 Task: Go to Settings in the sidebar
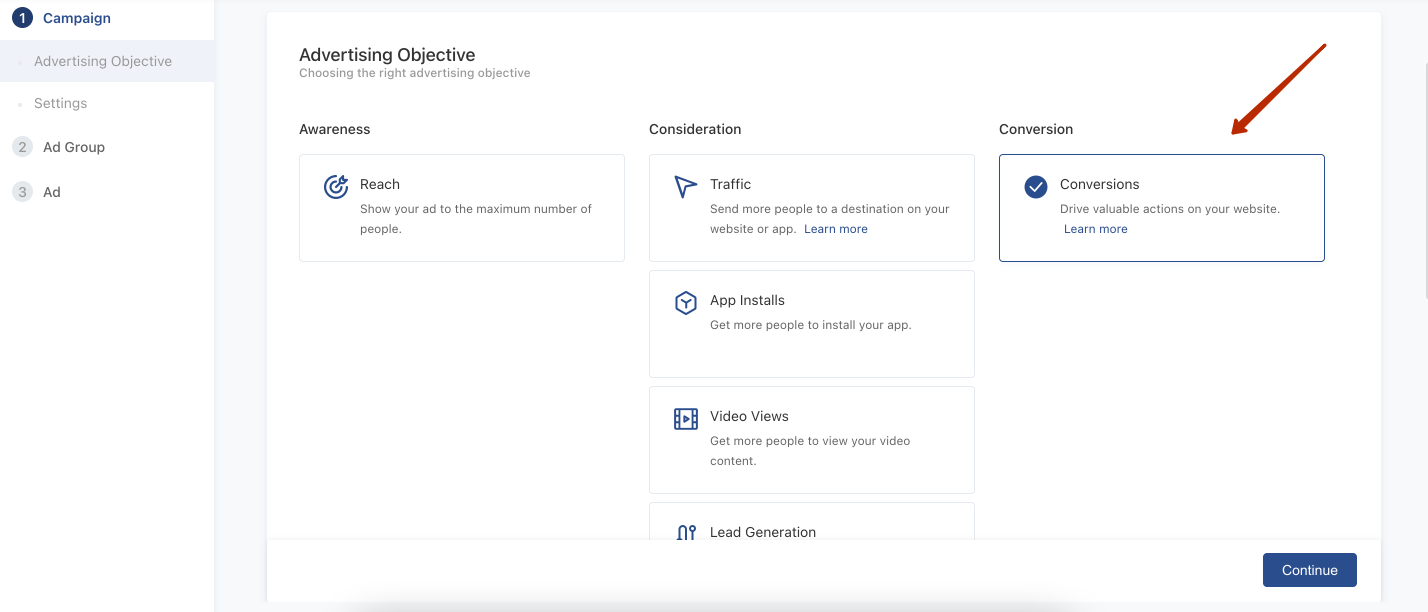(60, 103)
